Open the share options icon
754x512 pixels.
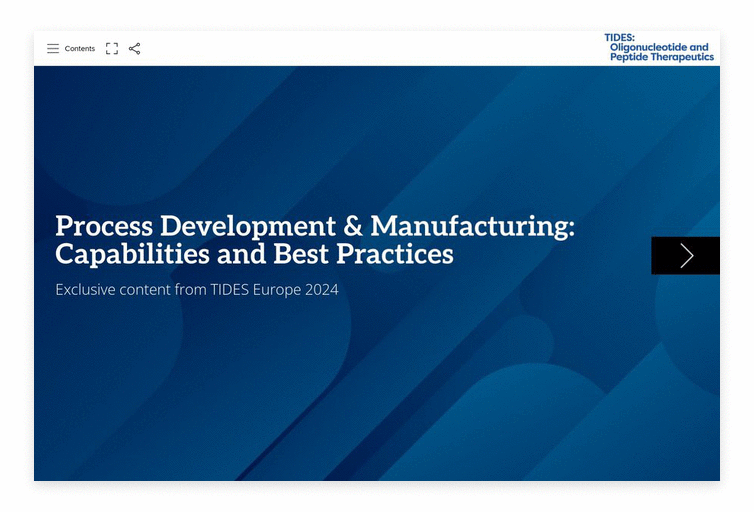[x=135, y=48]
